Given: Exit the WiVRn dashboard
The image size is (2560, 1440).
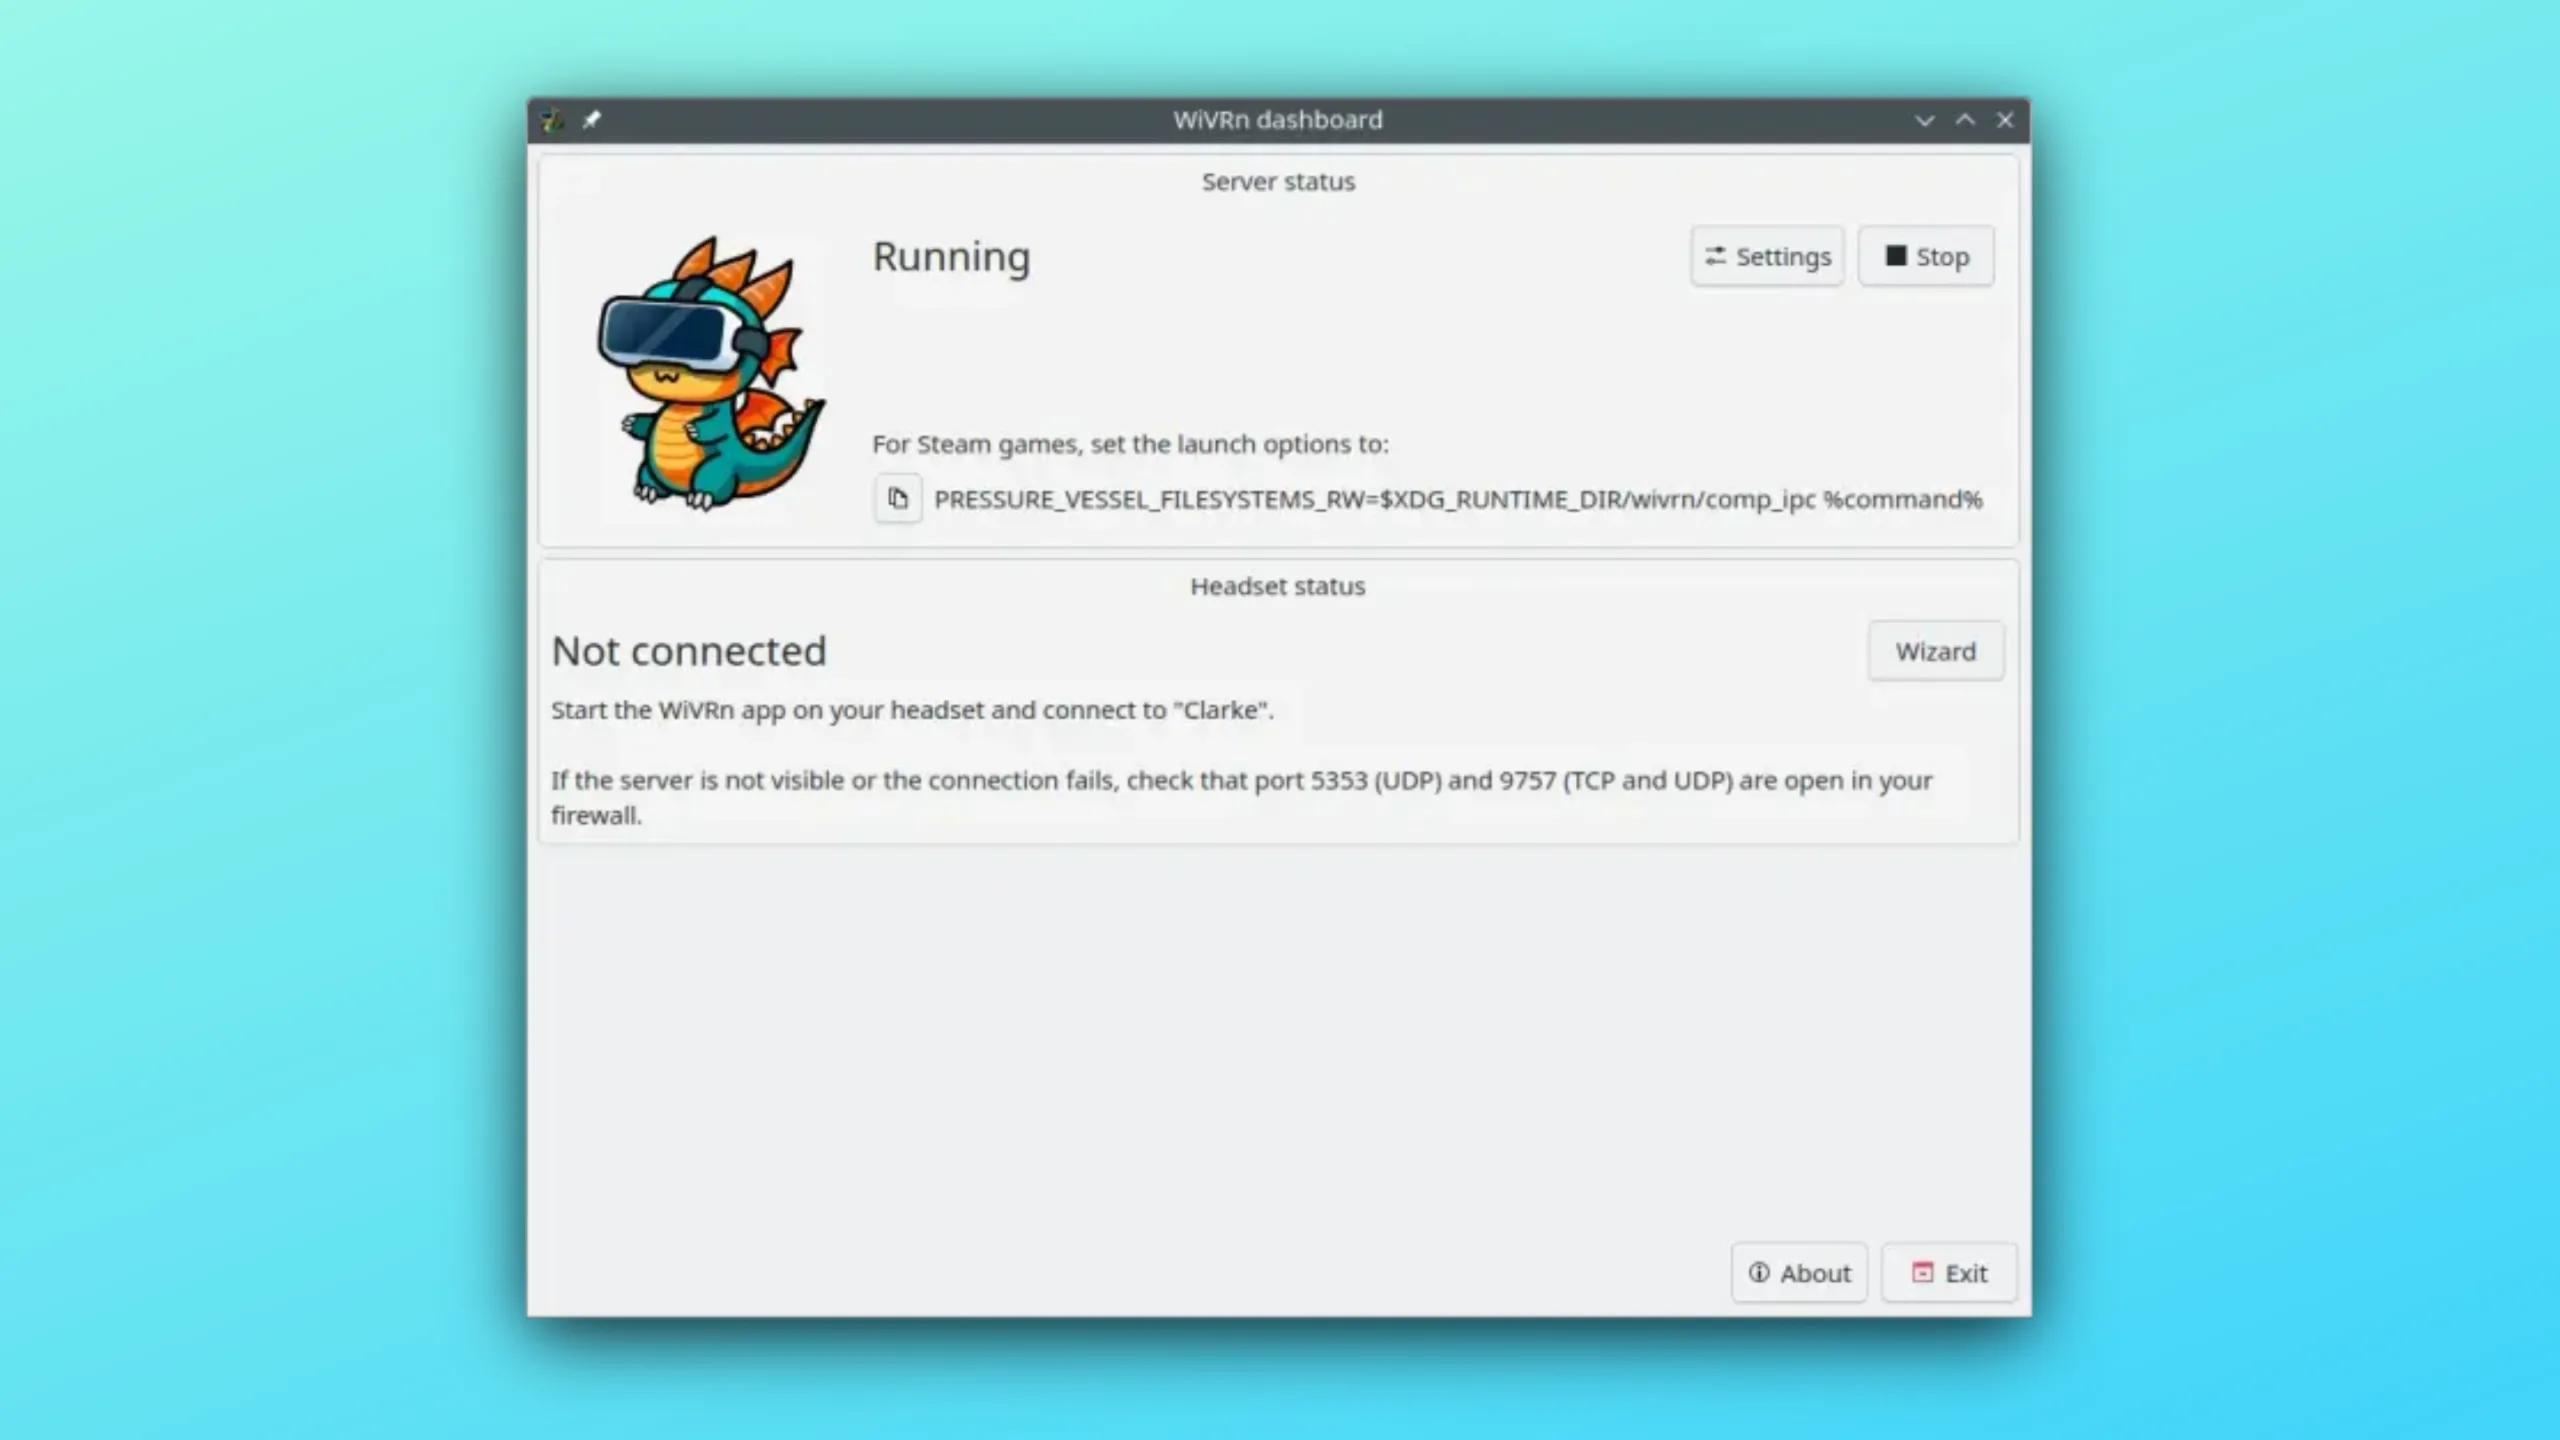Looking at the screenshot, I should [x=1949, y=1273].
